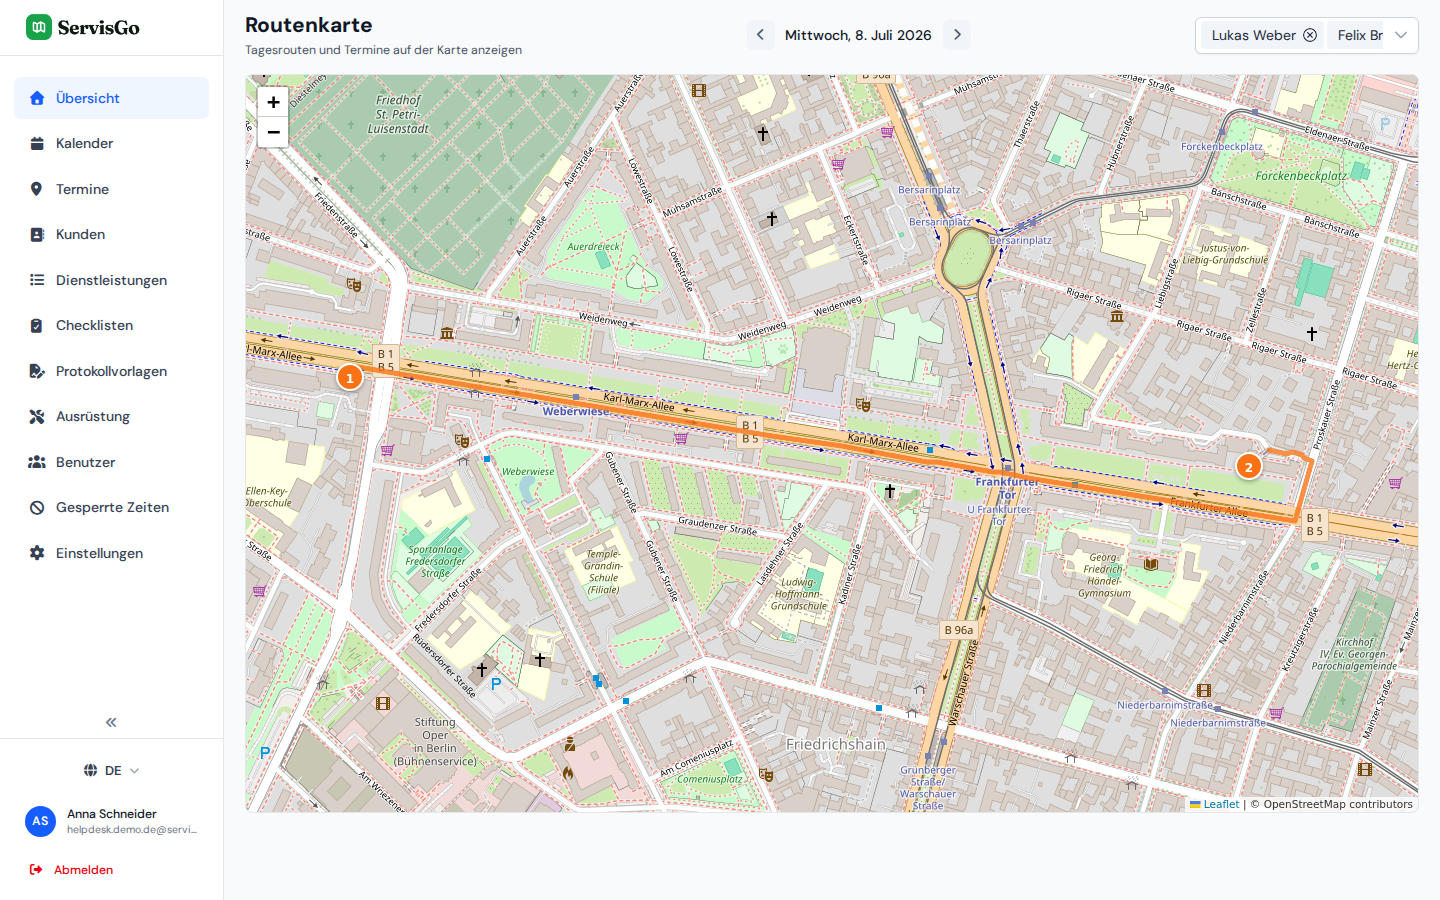The image size is (1440, 900).
Task: Click the Ausrüstung tools icon
Action: pyautogui.click(x=37, y=416)
